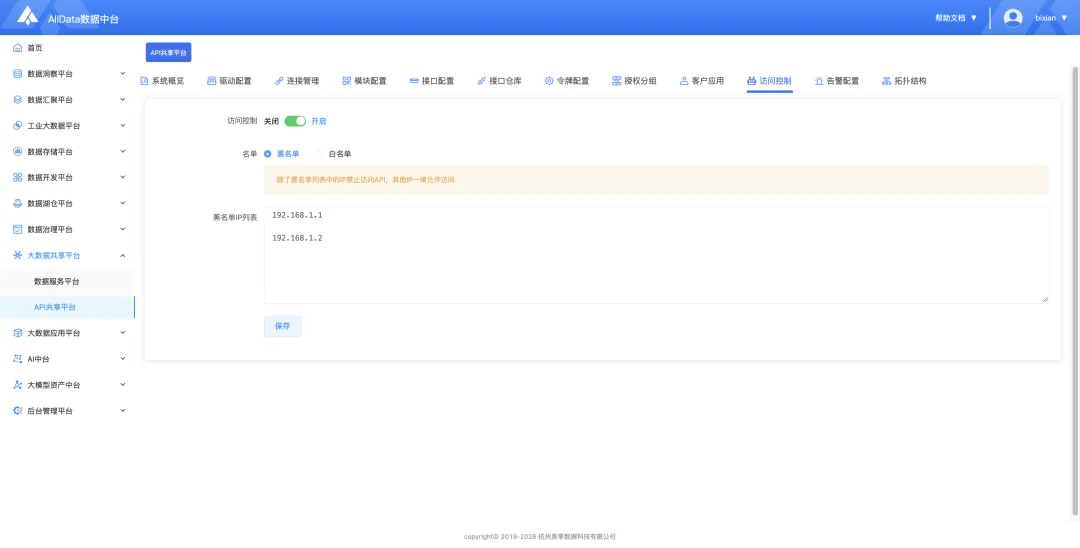This screenshot has width=1080, height=548.
Task: Click the 数据湖仓平台 sidebar icon
Action: [x=18, y=204]
